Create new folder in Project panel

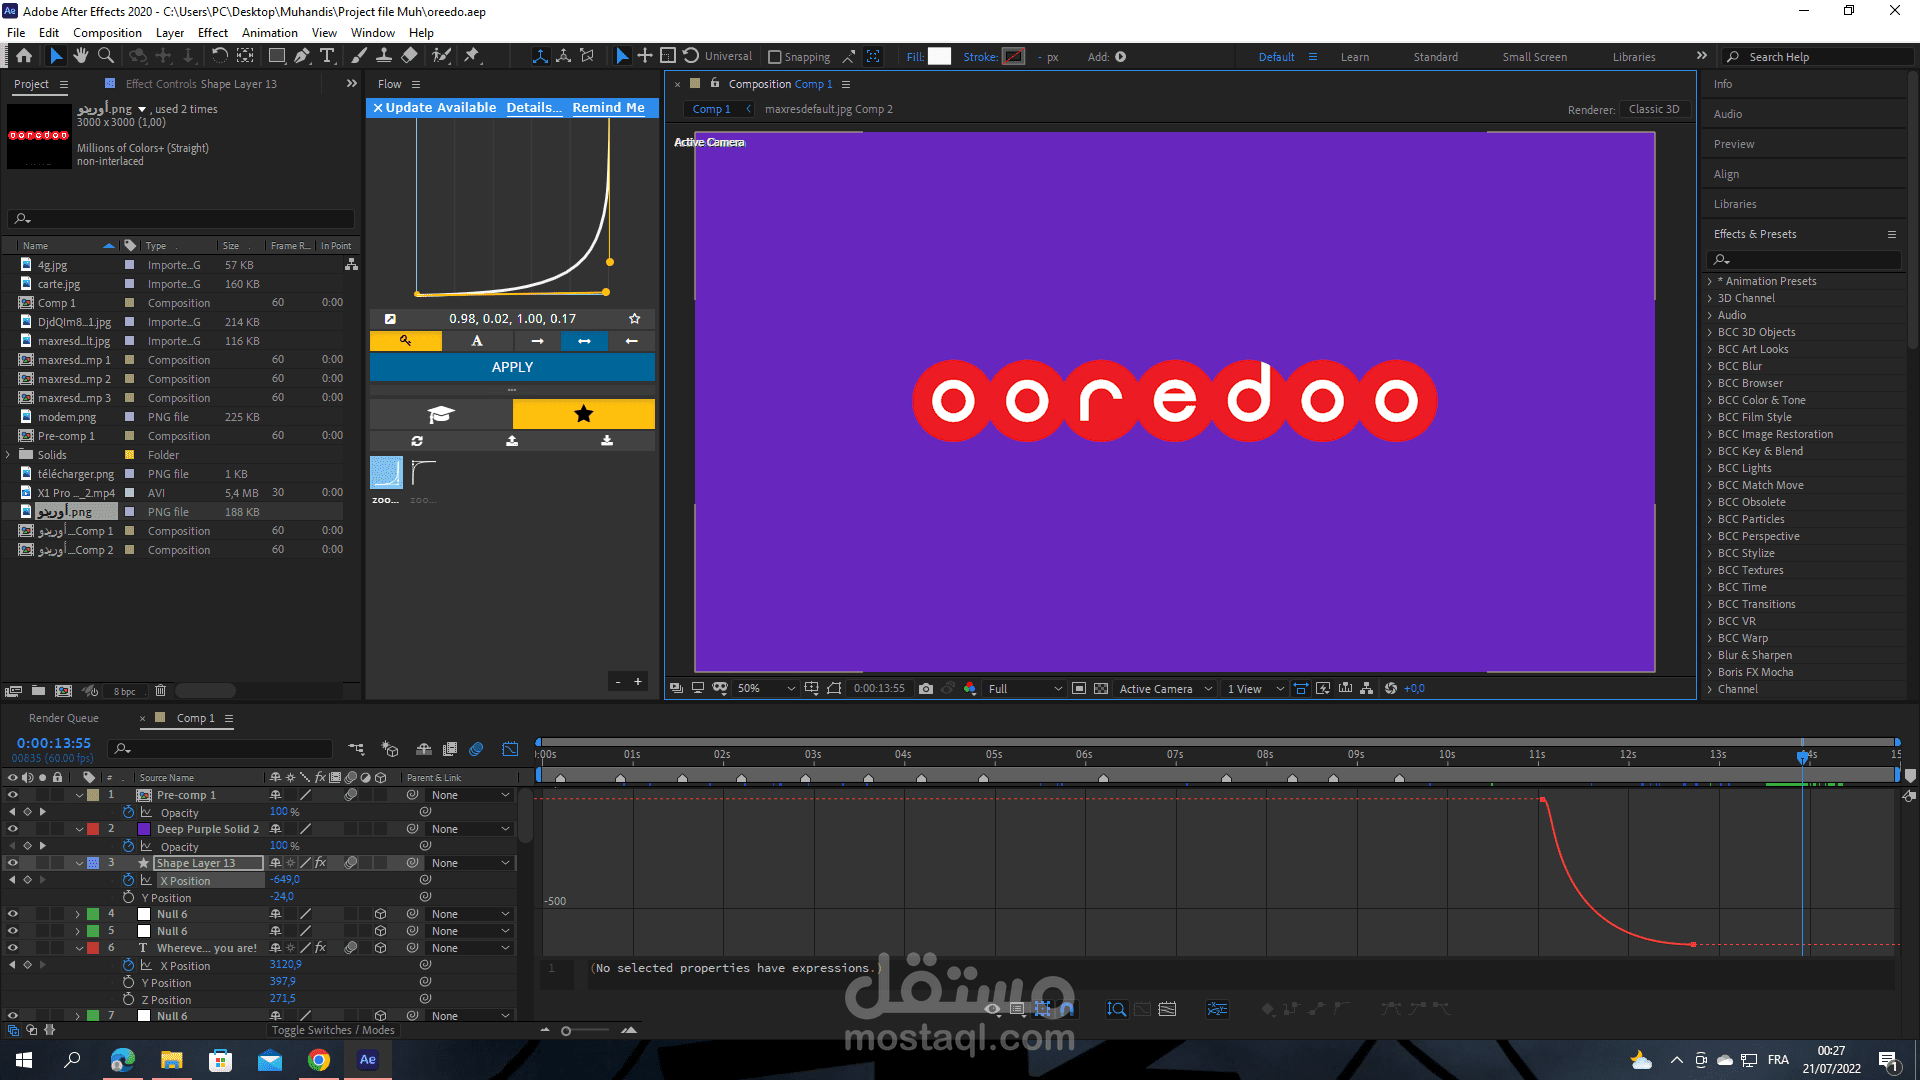(38, 691)
